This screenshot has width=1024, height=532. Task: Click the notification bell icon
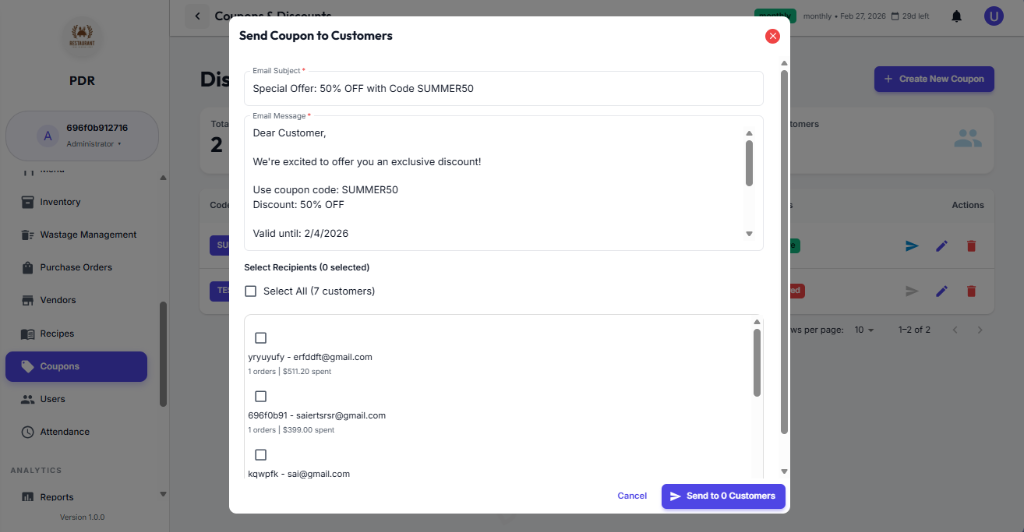pos(956,16)
